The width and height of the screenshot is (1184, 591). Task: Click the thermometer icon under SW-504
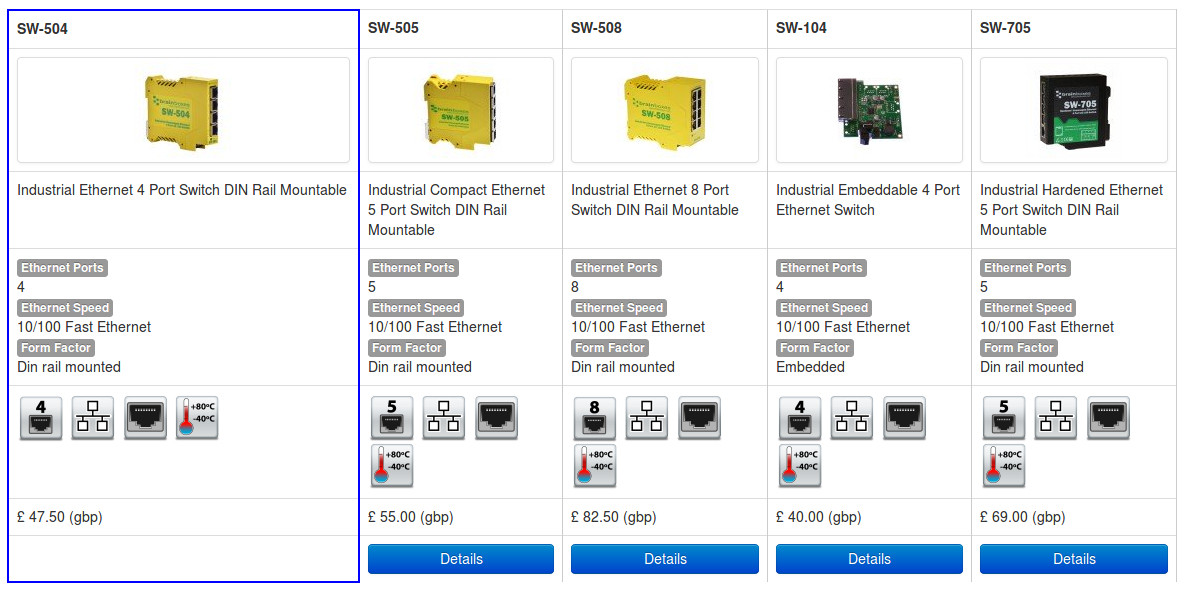tap(197, 418)
